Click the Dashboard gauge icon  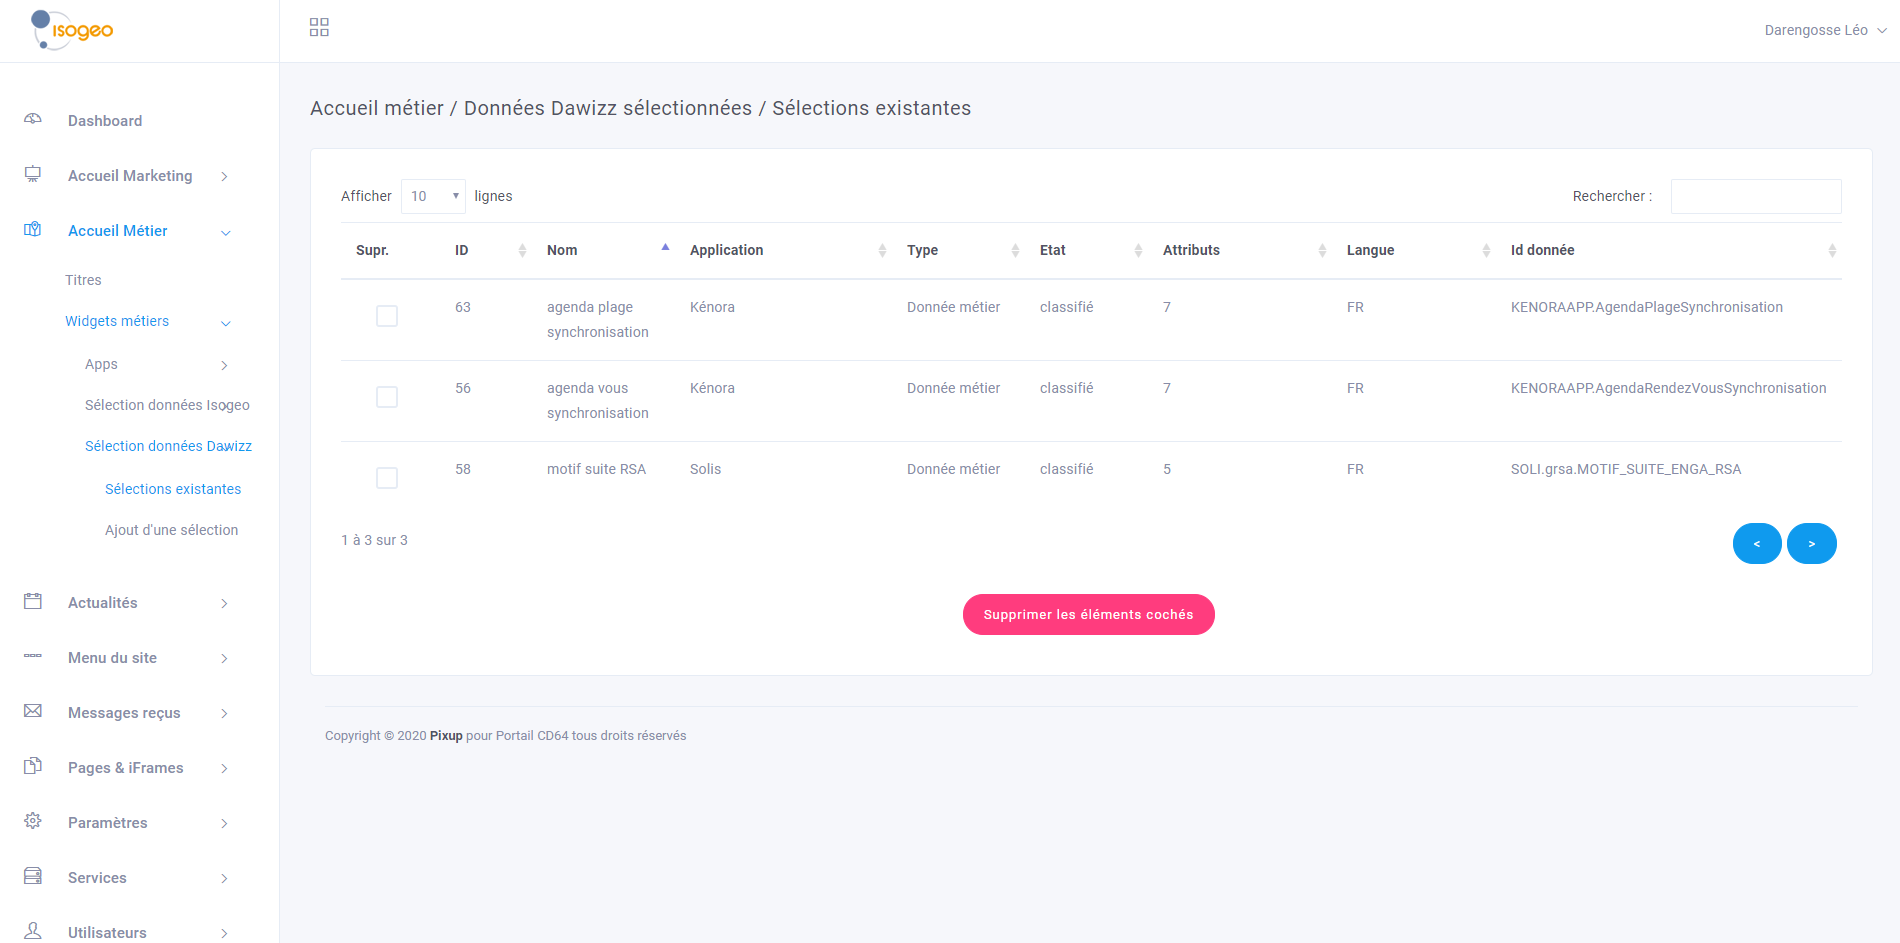(33, 119)
